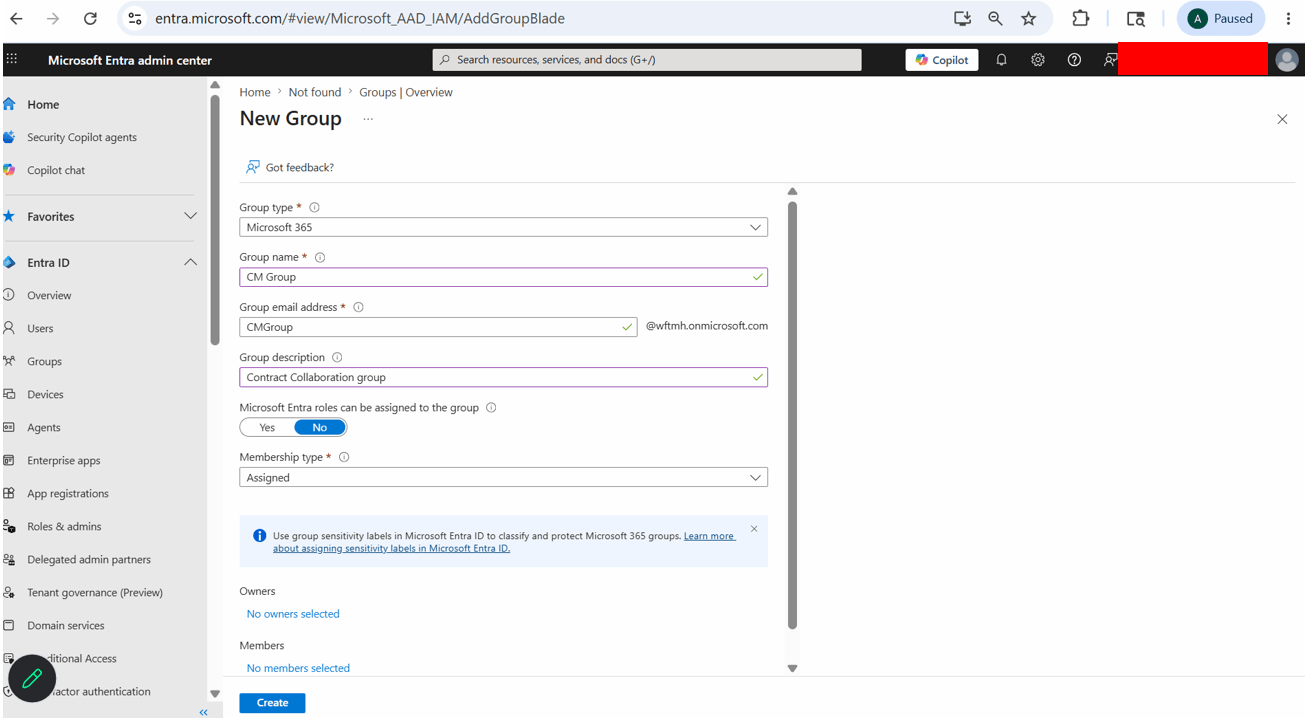
Task: Click info icon next to Membership type
Action: click(x=344, y=457)
